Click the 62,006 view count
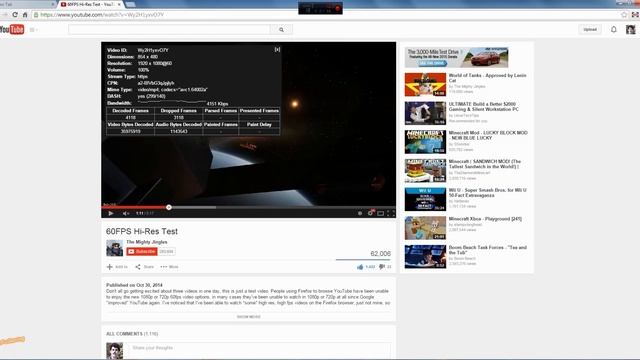The image size is (640, 360). 380,253
